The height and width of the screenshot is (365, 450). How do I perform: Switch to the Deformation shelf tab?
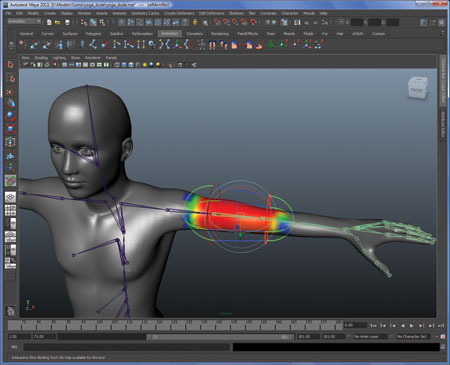click(142, 34)
